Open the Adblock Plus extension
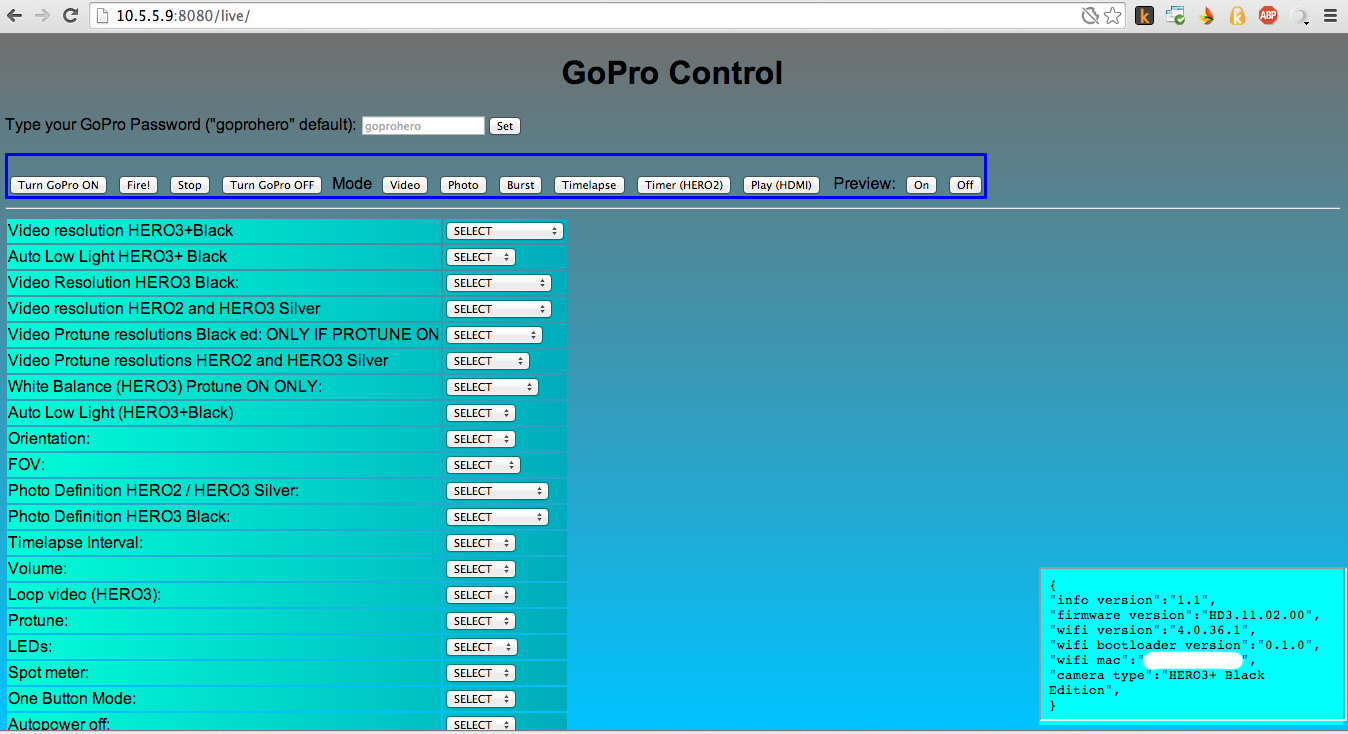 click(x=1268, y=16)
